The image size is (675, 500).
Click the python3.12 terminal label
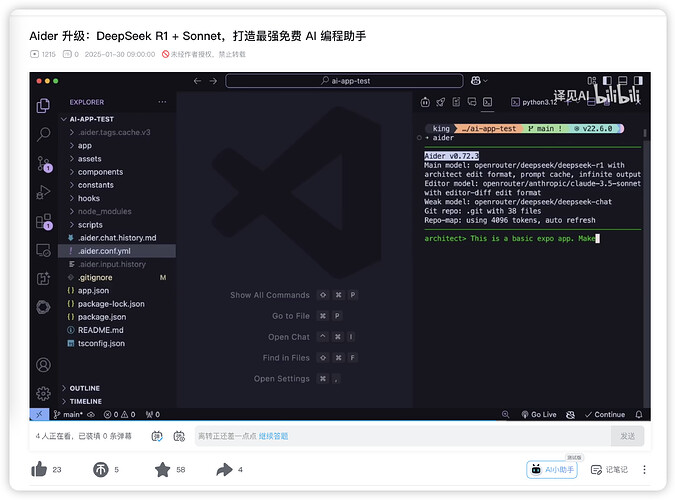(x=533, y=102)
